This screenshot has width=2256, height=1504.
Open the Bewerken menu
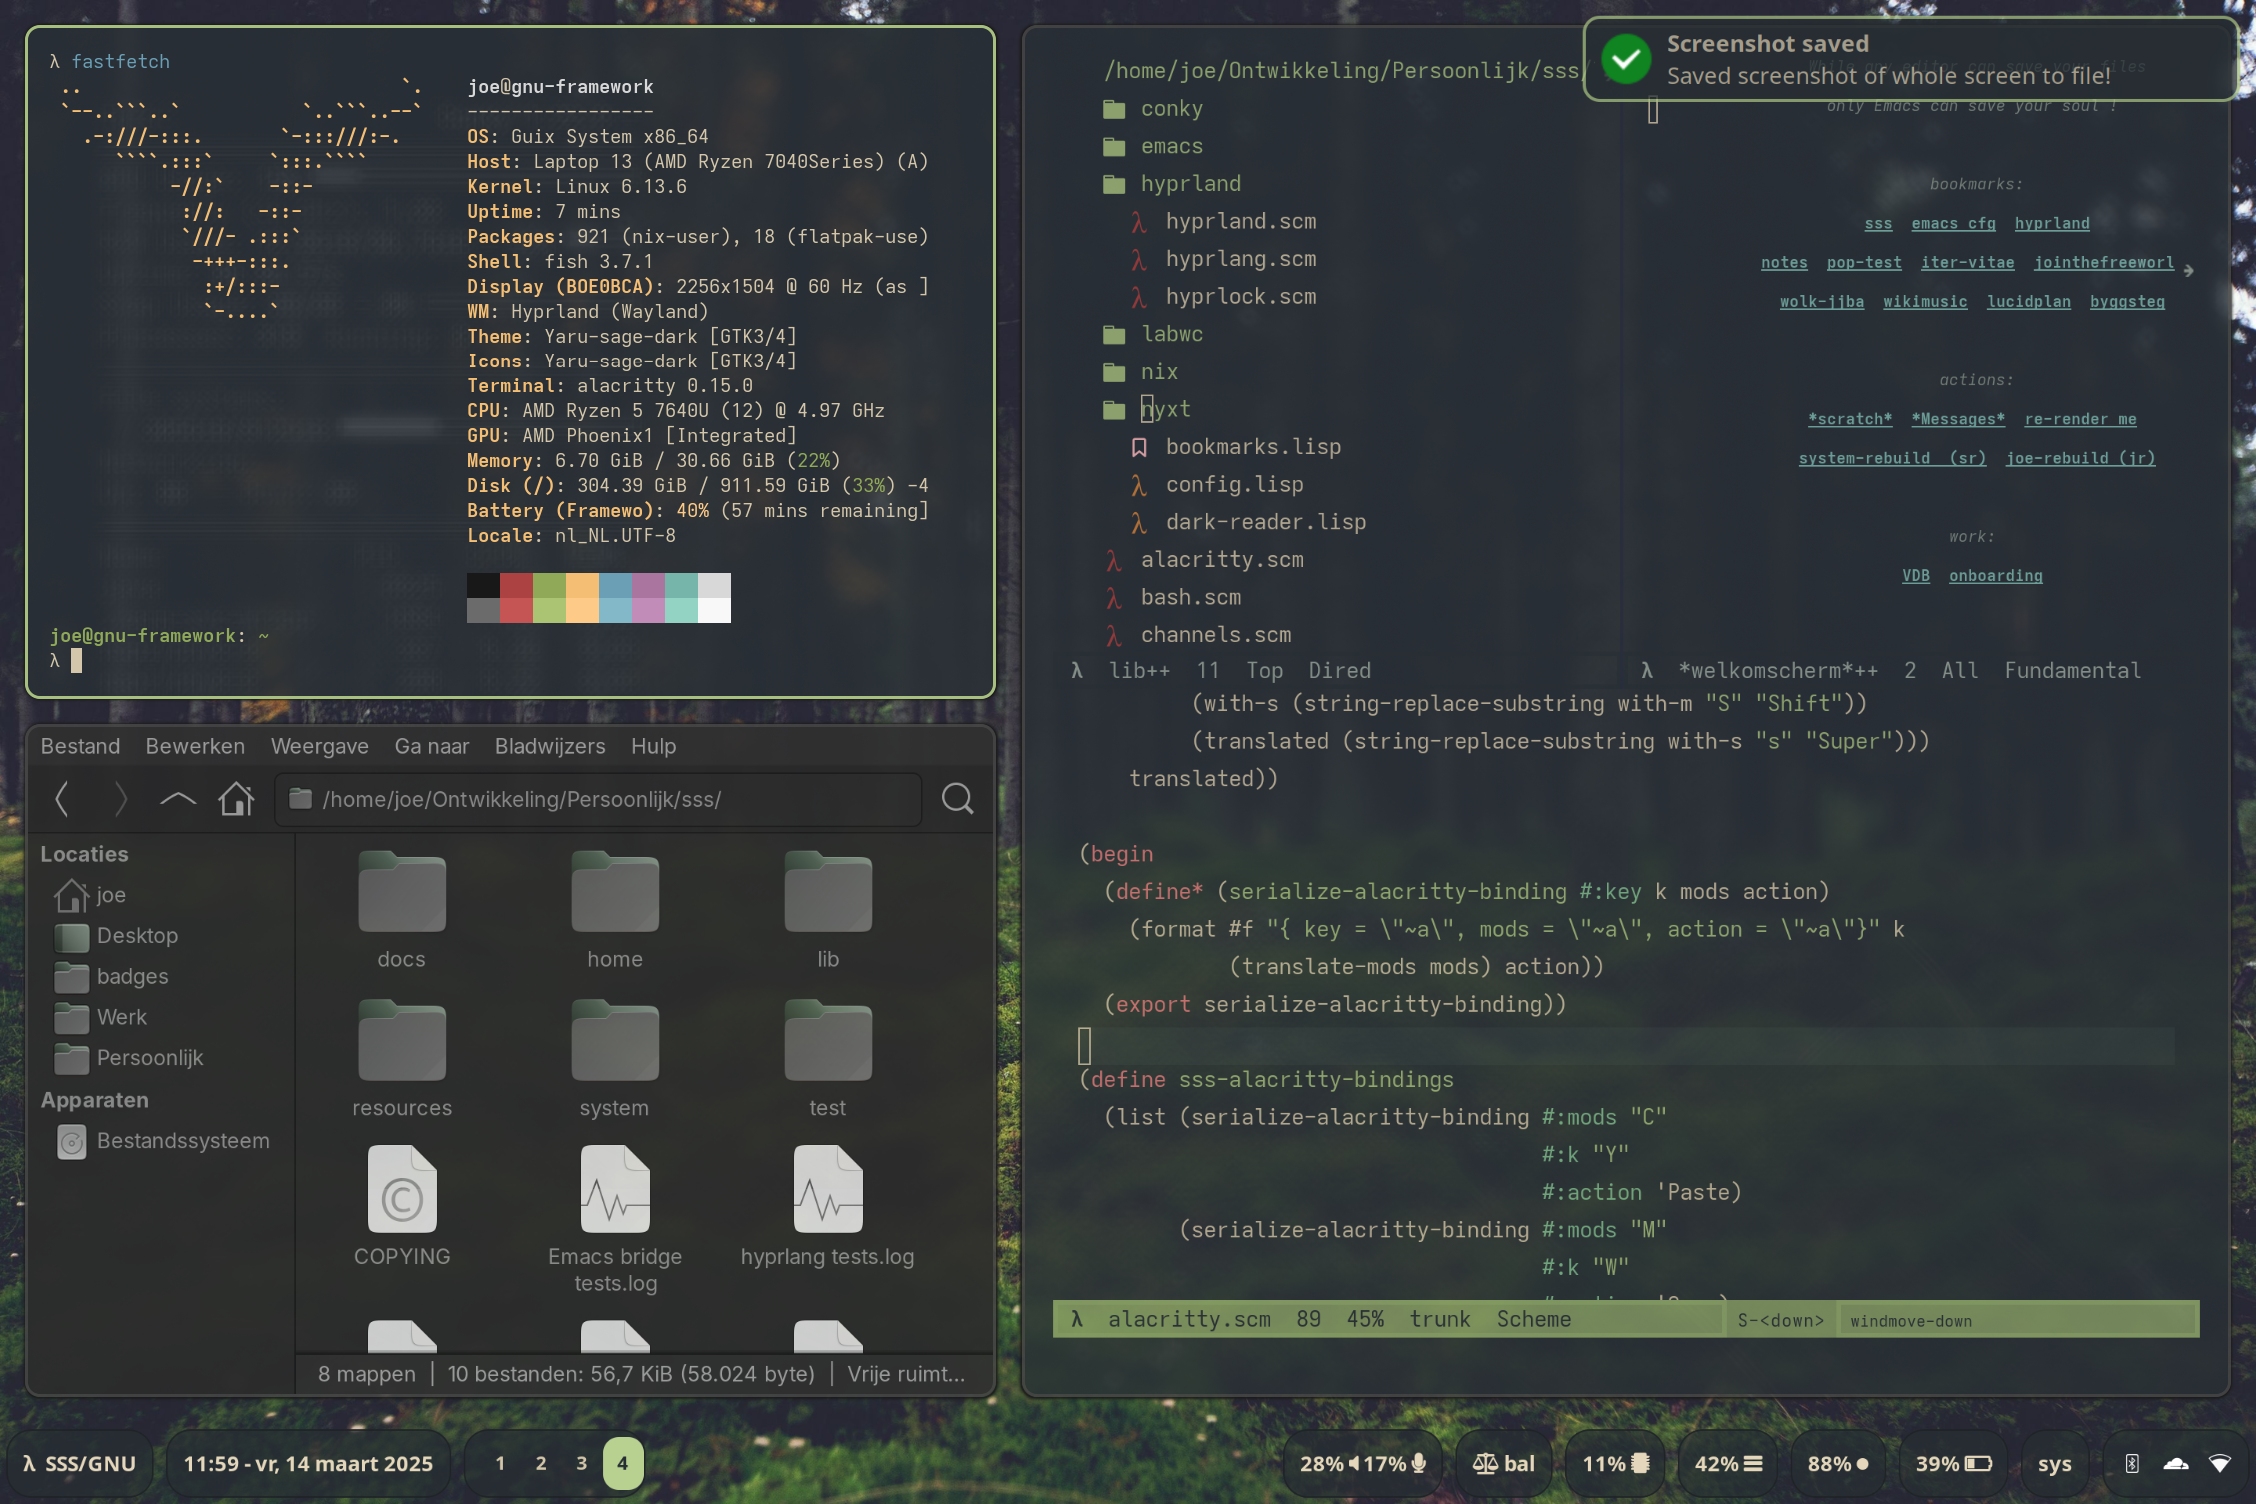[x=195, y=746]
